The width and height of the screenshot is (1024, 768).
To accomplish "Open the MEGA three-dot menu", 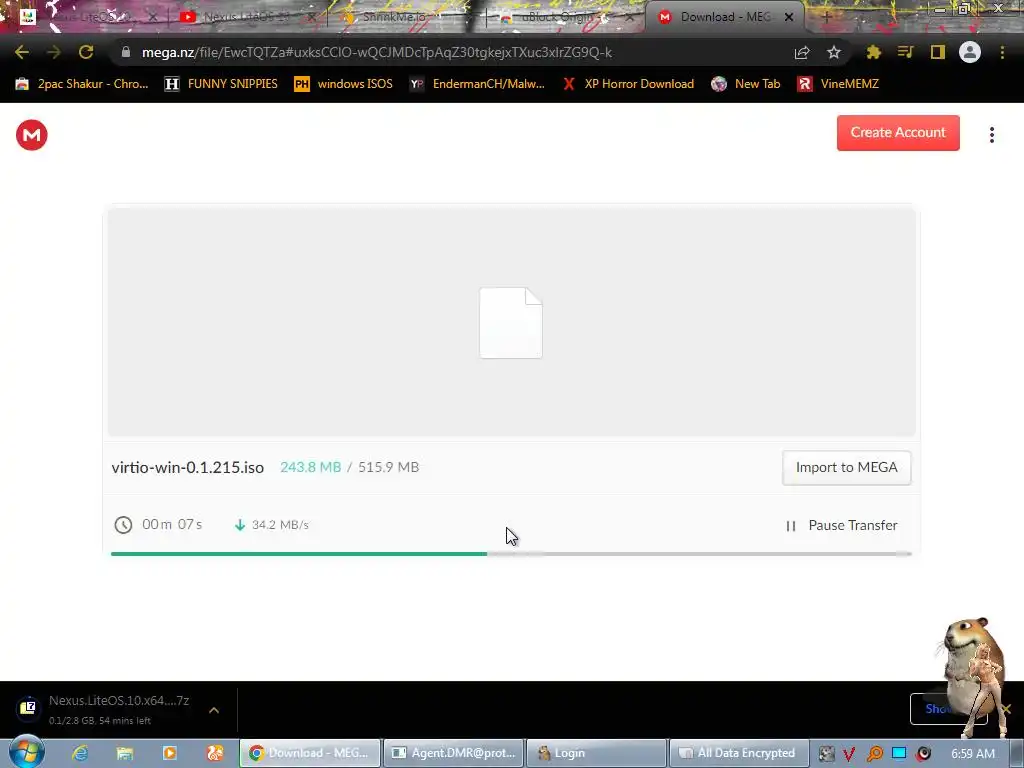I will 991,135.
